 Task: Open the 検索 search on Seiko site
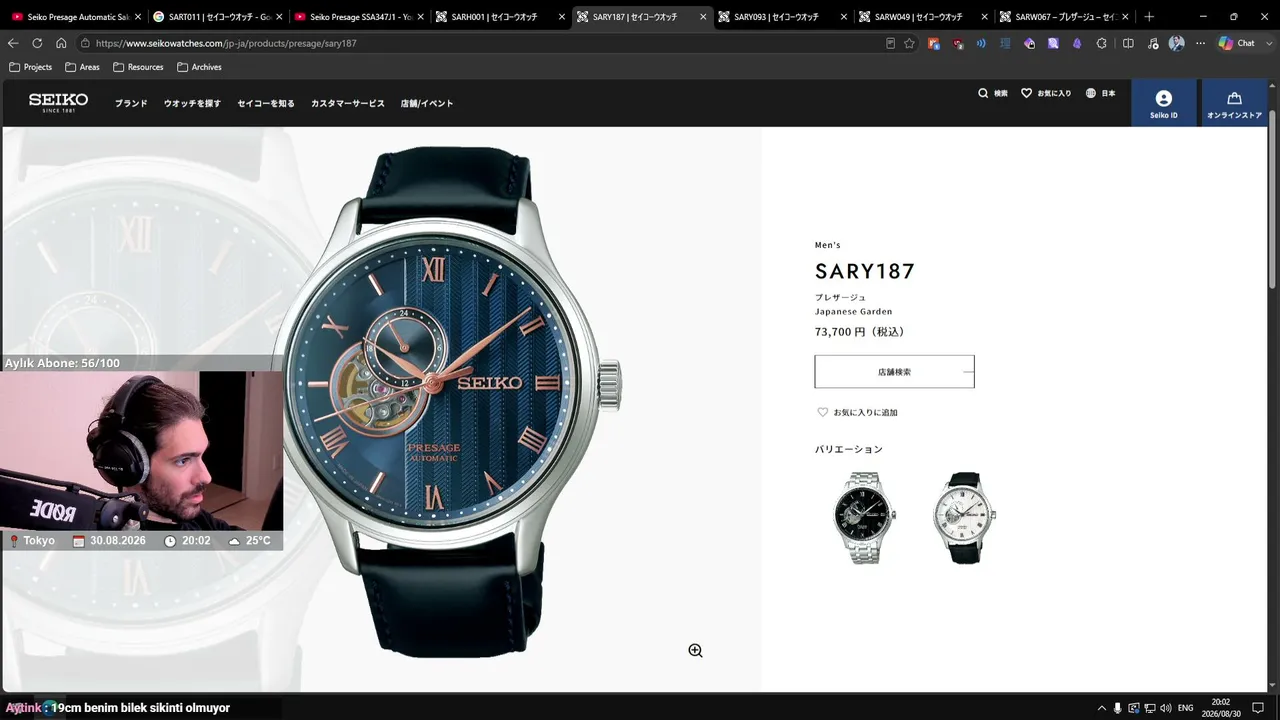tap(993, 93)
